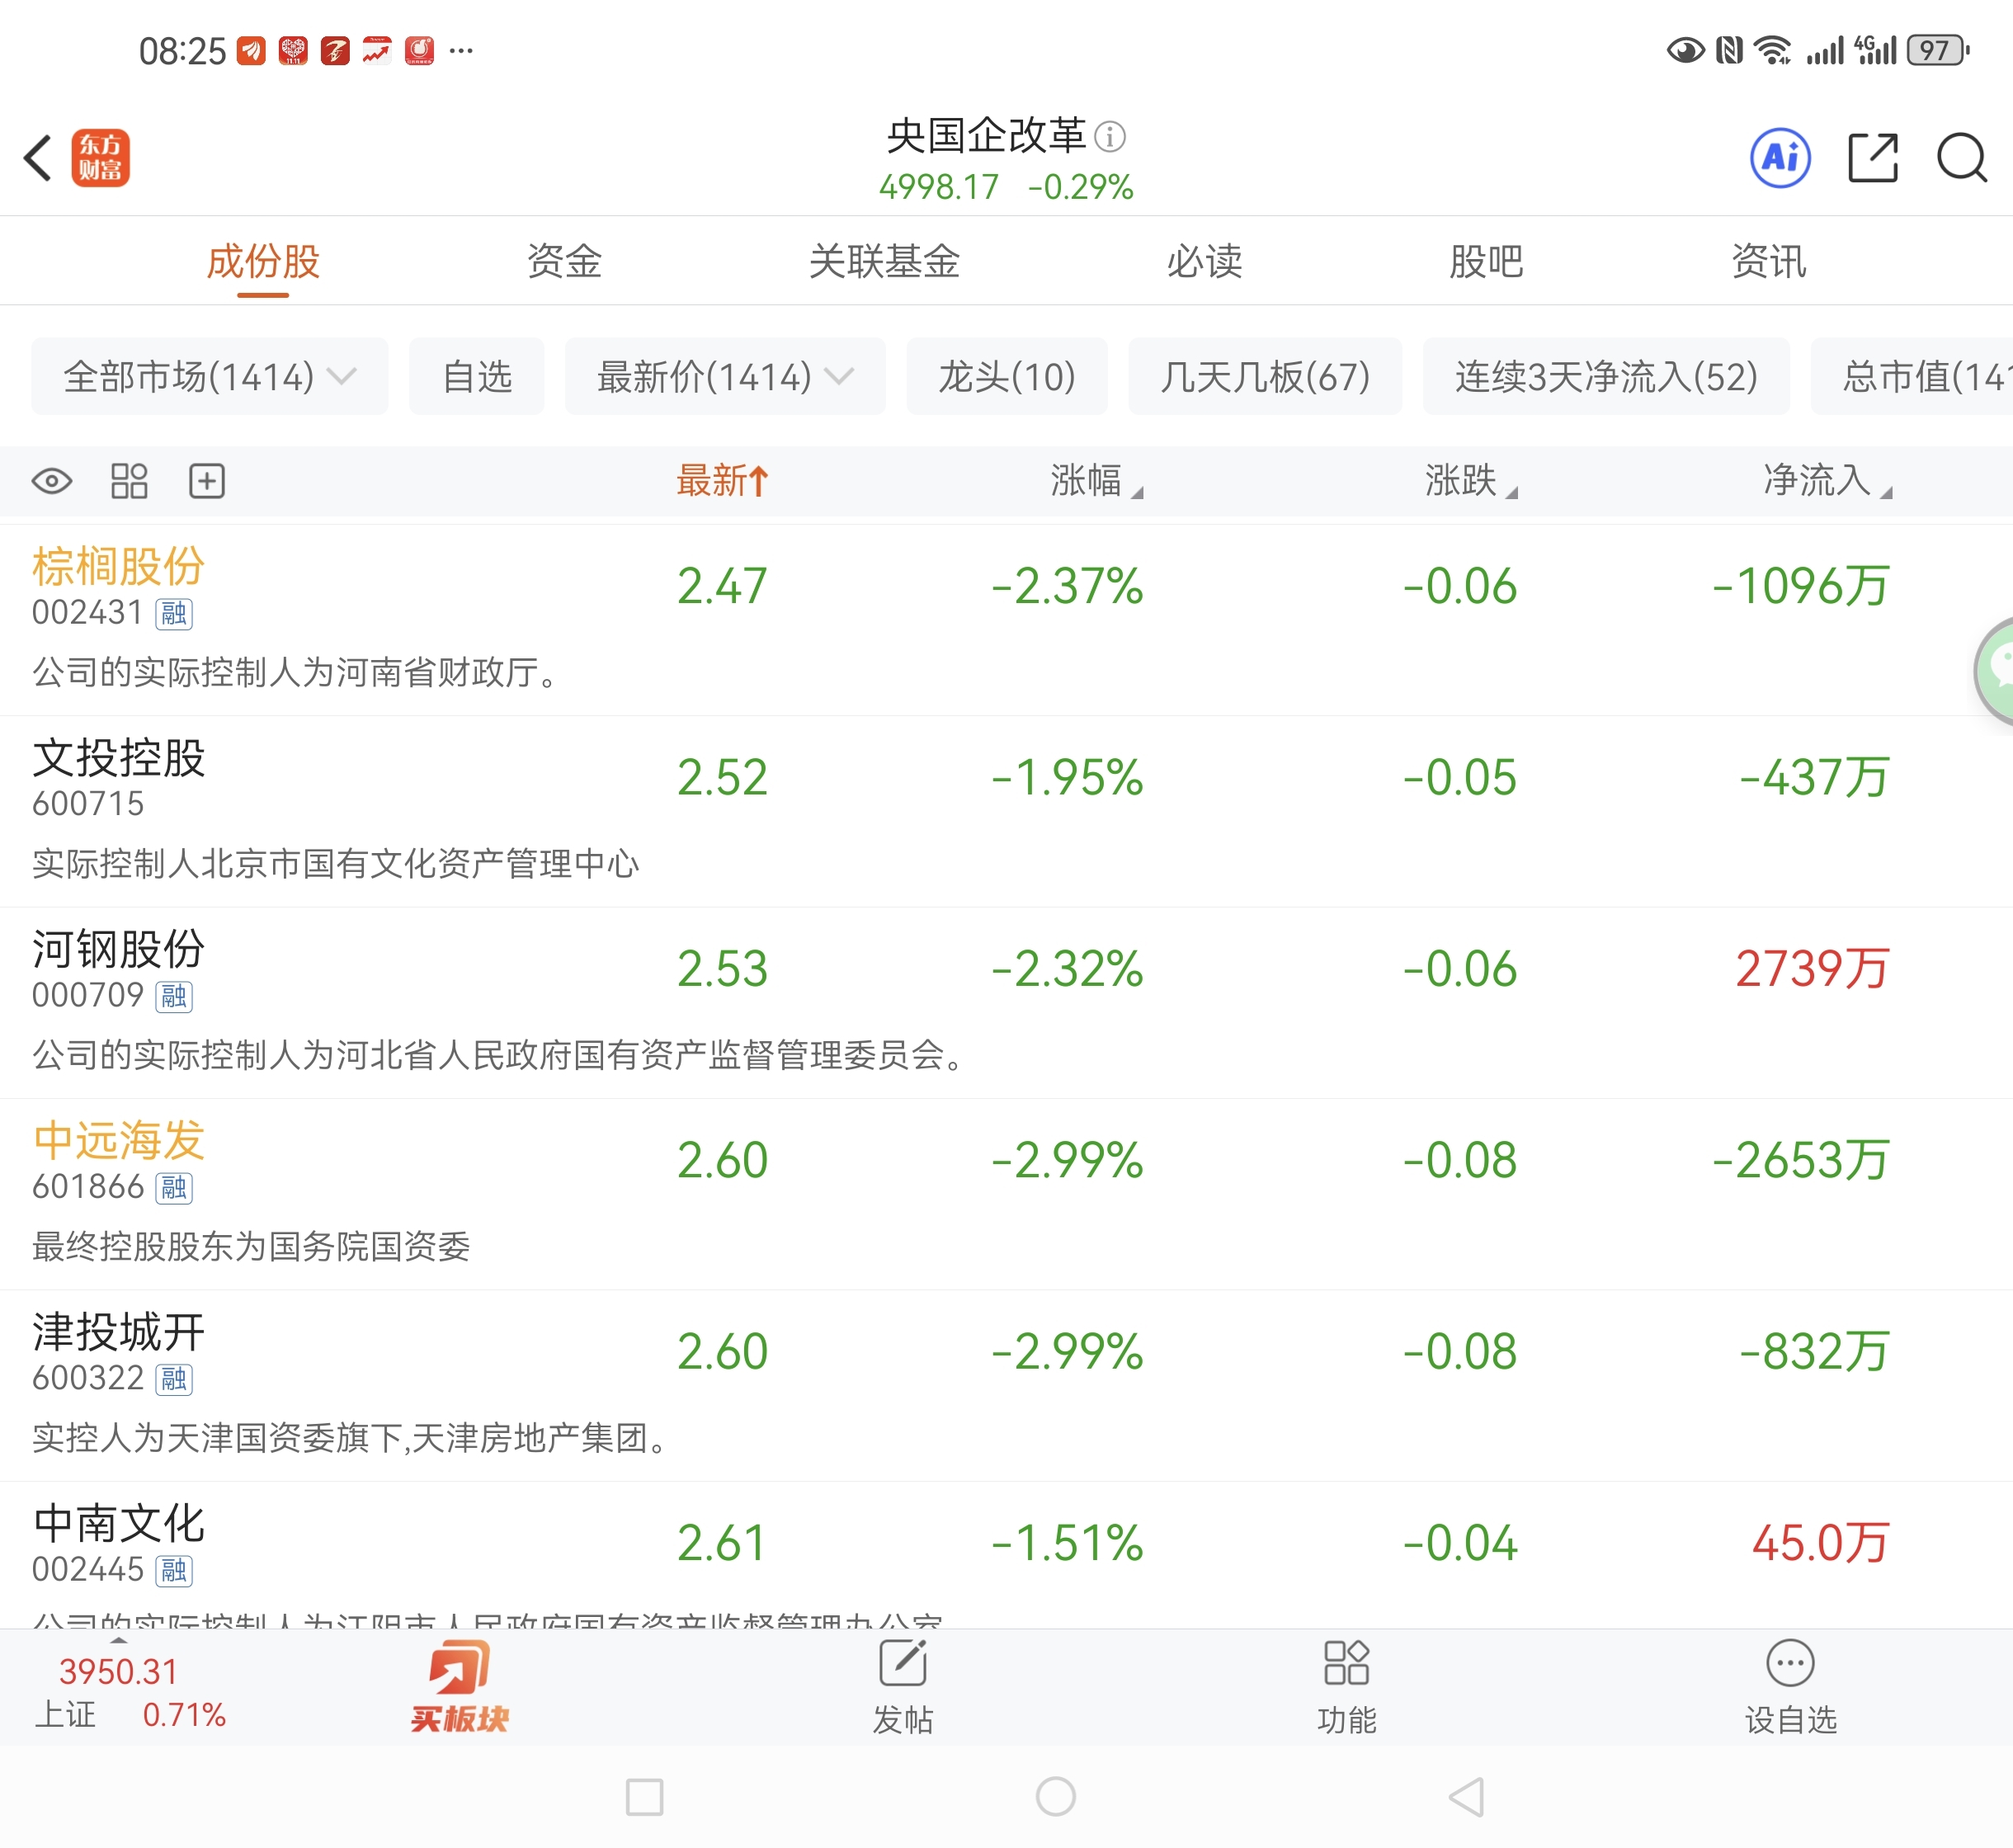
Task: Open the AI assistant icon
Action: [1780, 158]
